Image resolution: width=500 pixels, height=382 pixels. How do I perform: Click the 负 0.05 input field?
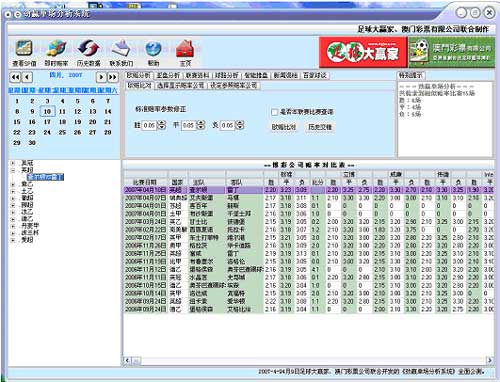229,125
